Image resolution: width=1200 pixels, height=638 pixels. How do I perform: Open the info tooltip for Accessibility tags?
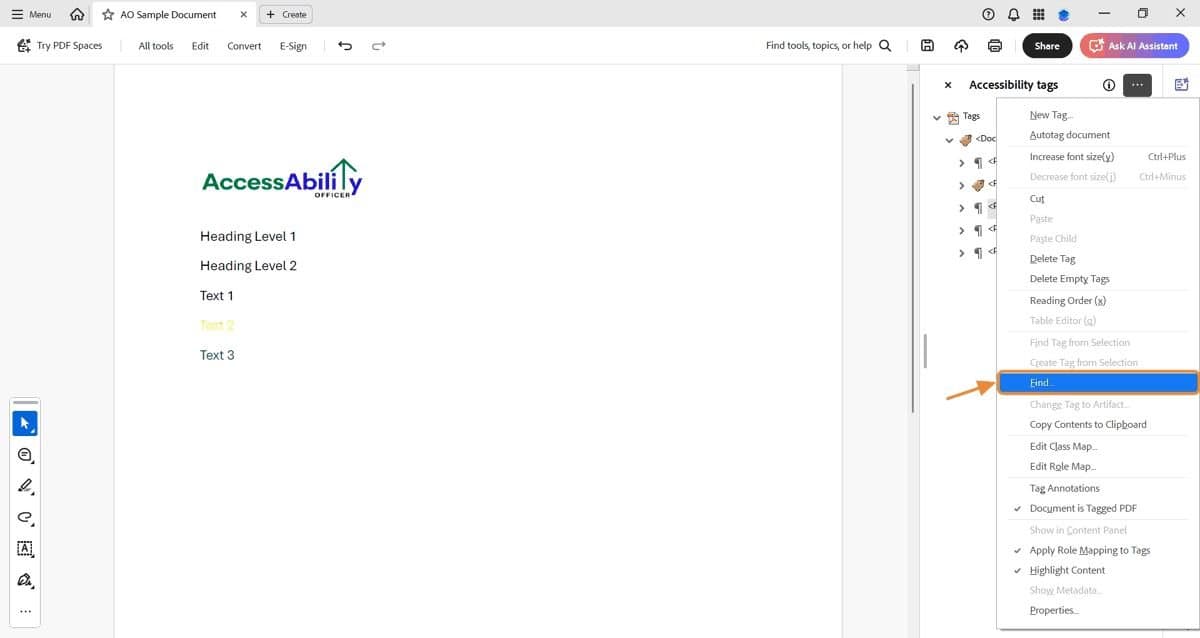(x=1108, y=85)
